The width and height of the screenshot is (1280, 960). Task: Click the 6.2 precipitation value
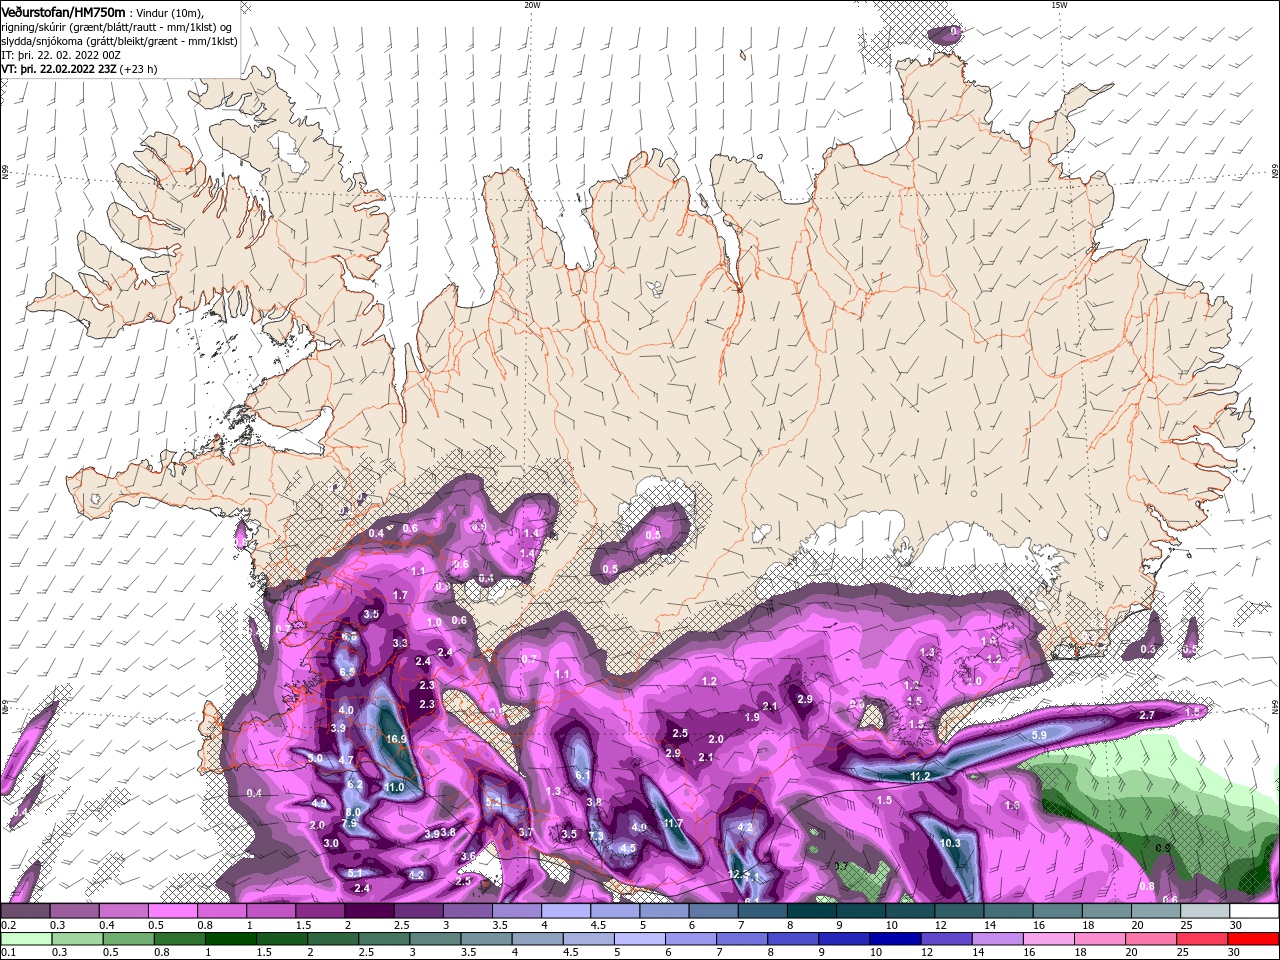tap(354, 785)
